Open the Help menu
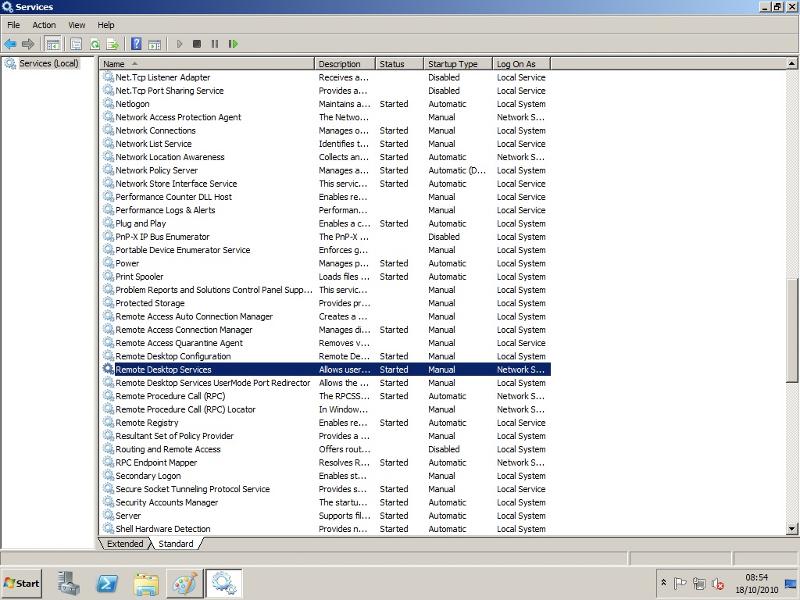The image size is (800, 600). pyautogui.click(x=106, y=25)
